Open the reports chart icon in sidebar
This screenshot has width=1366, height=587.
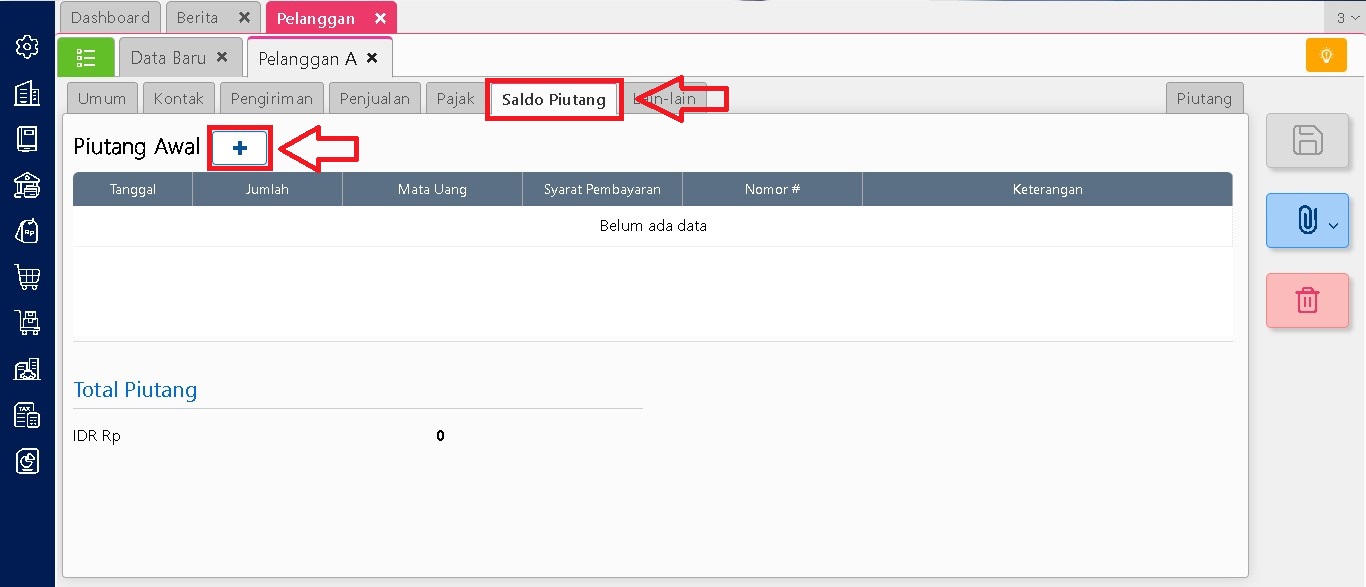tap(27, 461)
